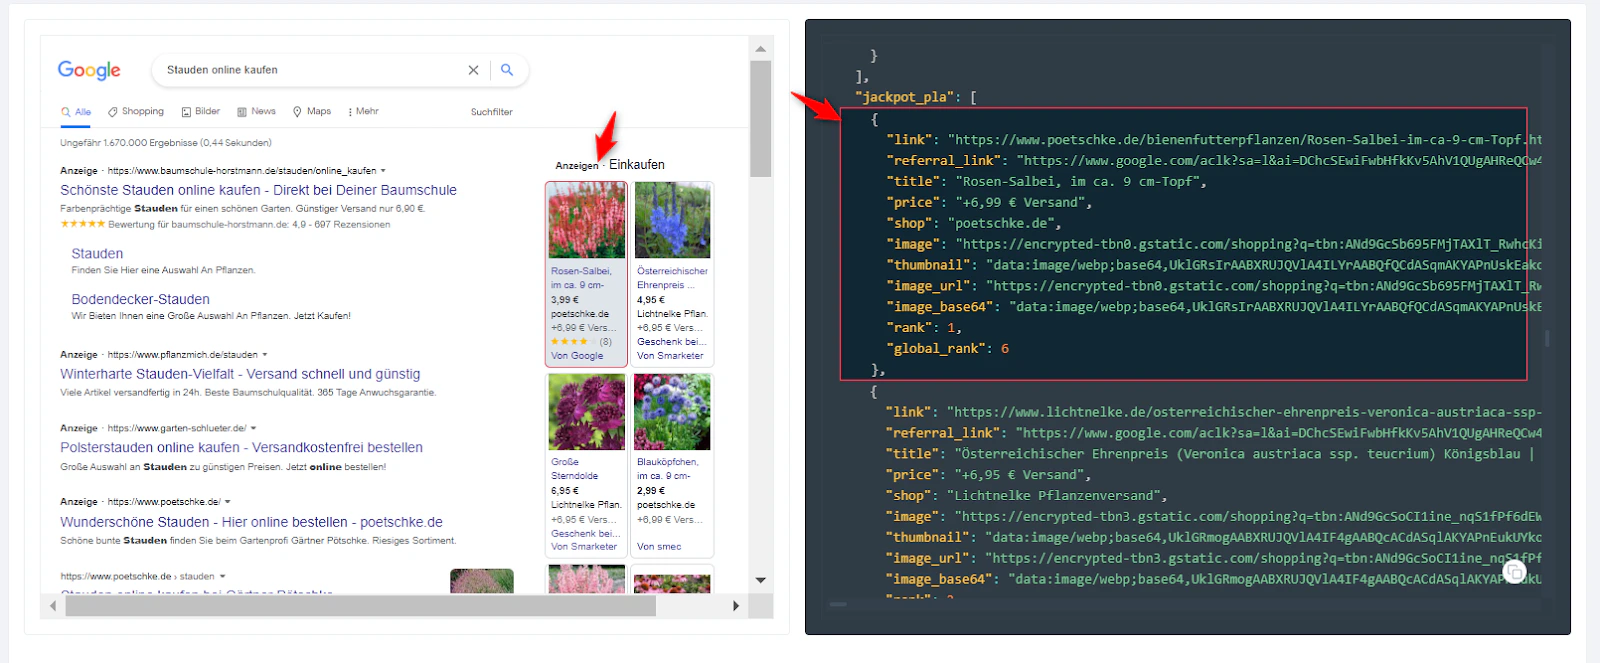Open 'Schönste Stauden online kaufen' ad link
This screenshot has height=663, width=1600.
click(258, 190)
